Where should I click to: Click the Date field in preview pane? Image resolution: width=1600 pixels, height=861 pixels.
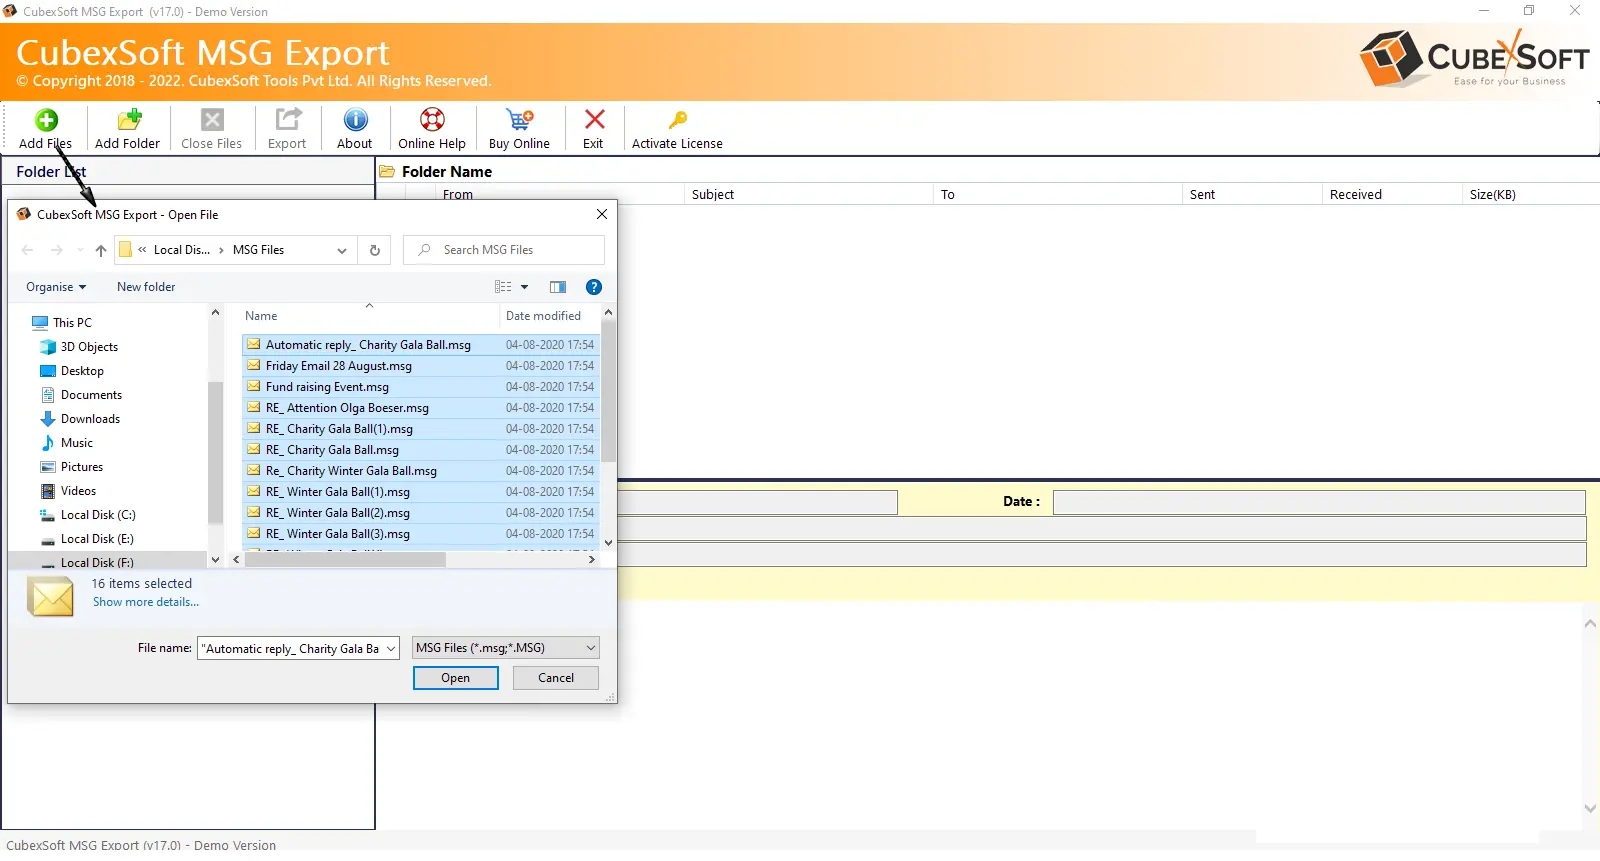1319,502
